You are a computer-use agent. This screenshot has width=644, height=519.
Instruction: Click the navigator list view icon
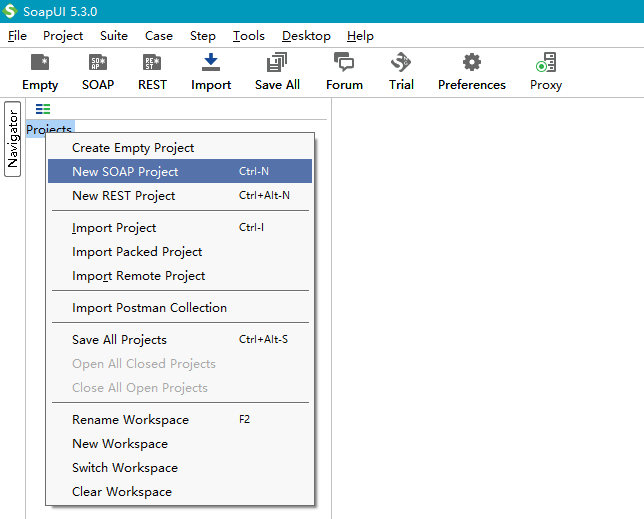pyautogui.click(x=43, y=109)
